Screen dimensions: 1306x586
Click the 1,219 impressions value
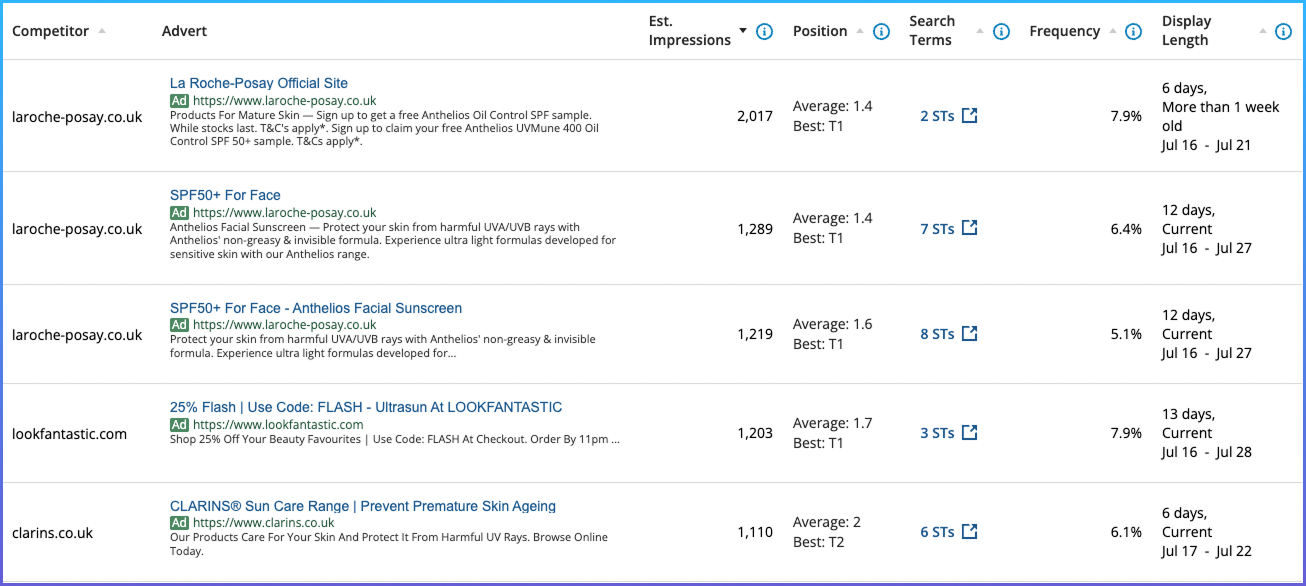click(755, 334)
